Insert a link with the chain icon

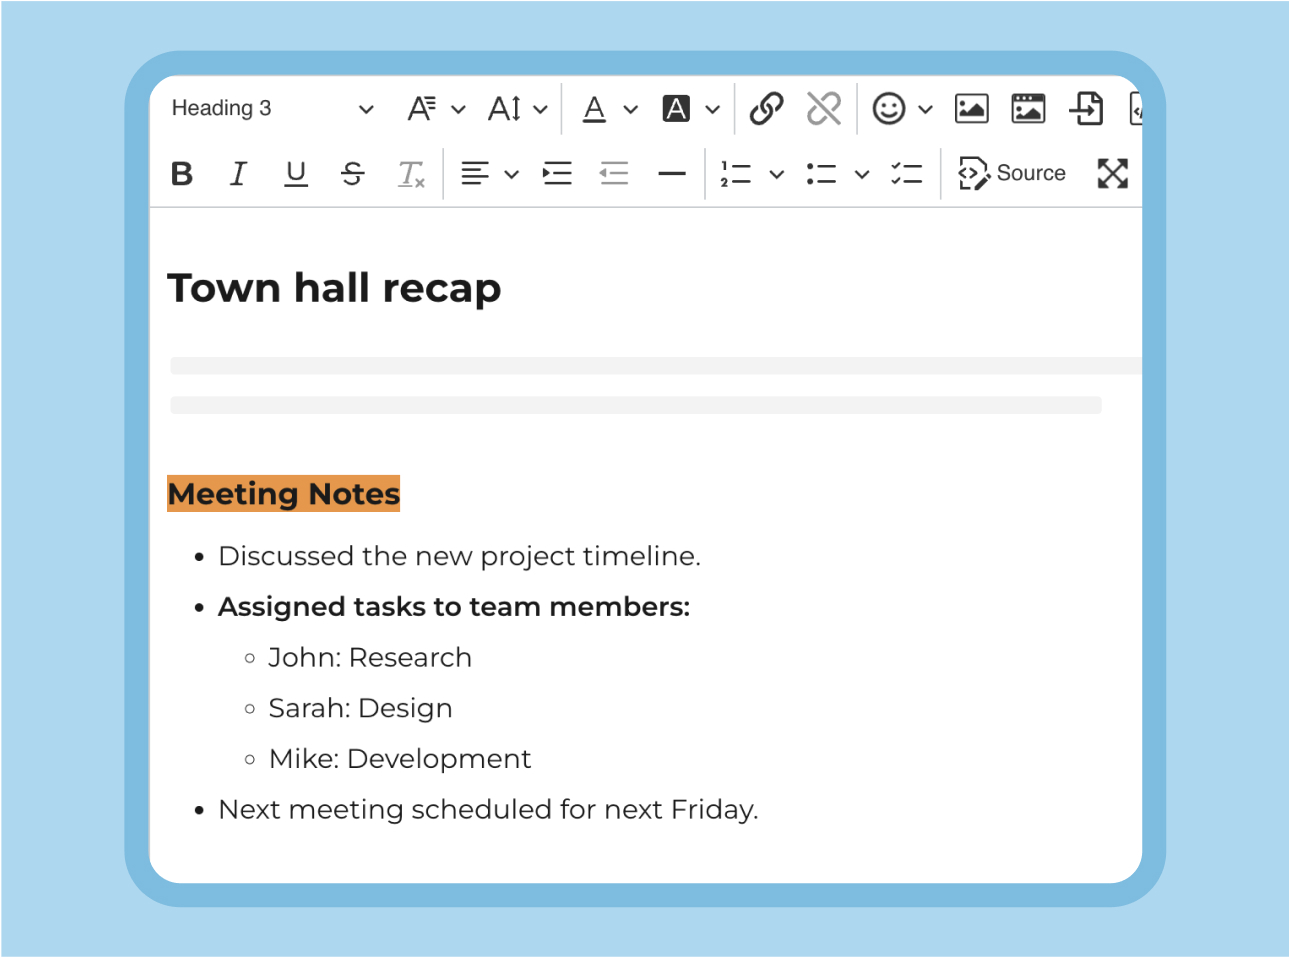pyautogui.click(x=766, y=108)
